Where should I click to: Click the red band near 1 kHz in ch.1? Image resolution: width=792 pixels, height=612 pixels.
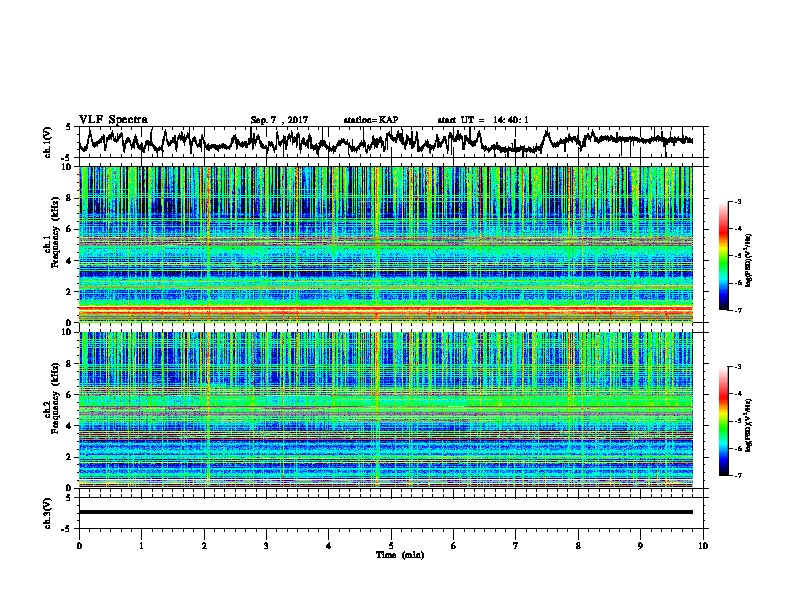point(386,309)
